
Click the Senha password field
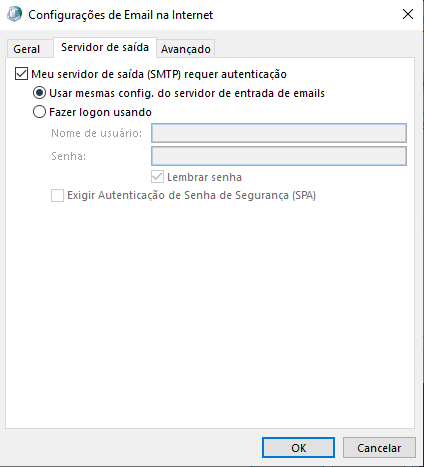279,156
